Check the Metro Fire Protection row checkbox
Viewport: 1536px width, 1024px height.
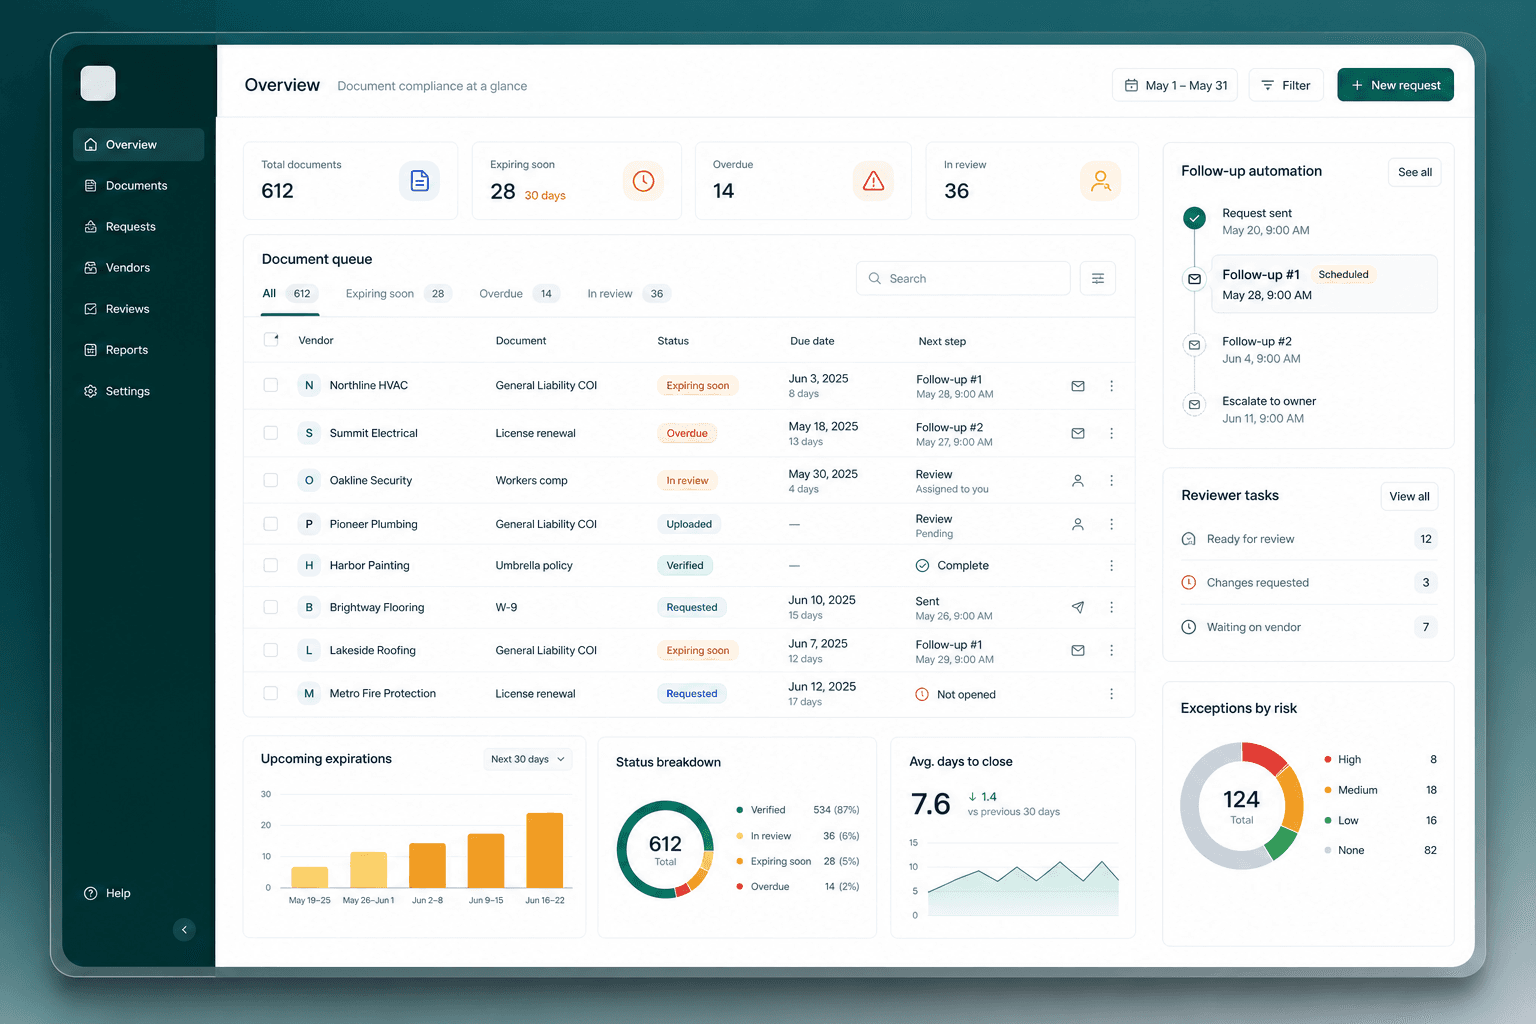(271, 693)
